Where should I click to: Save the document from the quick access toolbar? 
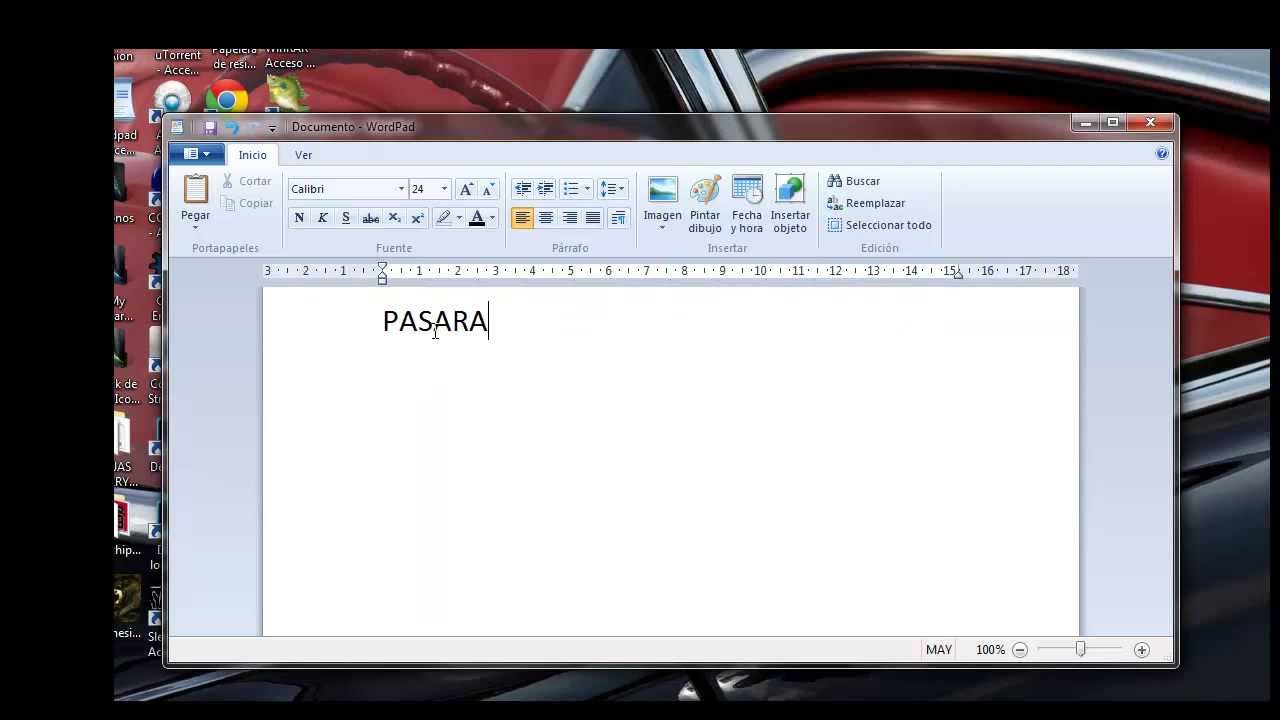pyautogui.click(x=210, y=127)
